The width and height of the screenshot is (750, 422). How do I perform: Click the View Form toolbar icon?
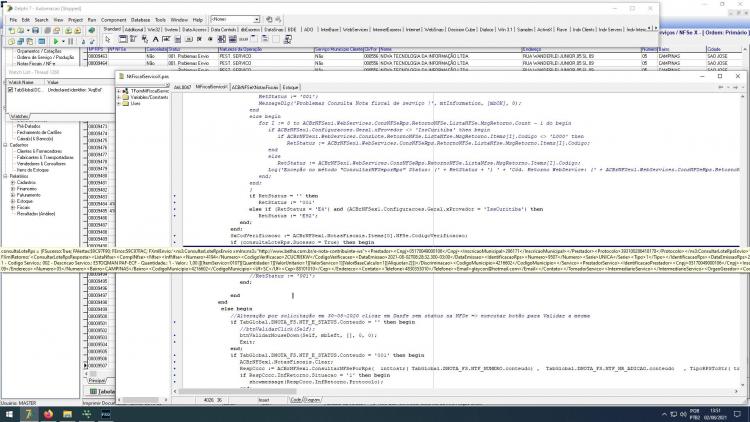click(x=21, y=42)
